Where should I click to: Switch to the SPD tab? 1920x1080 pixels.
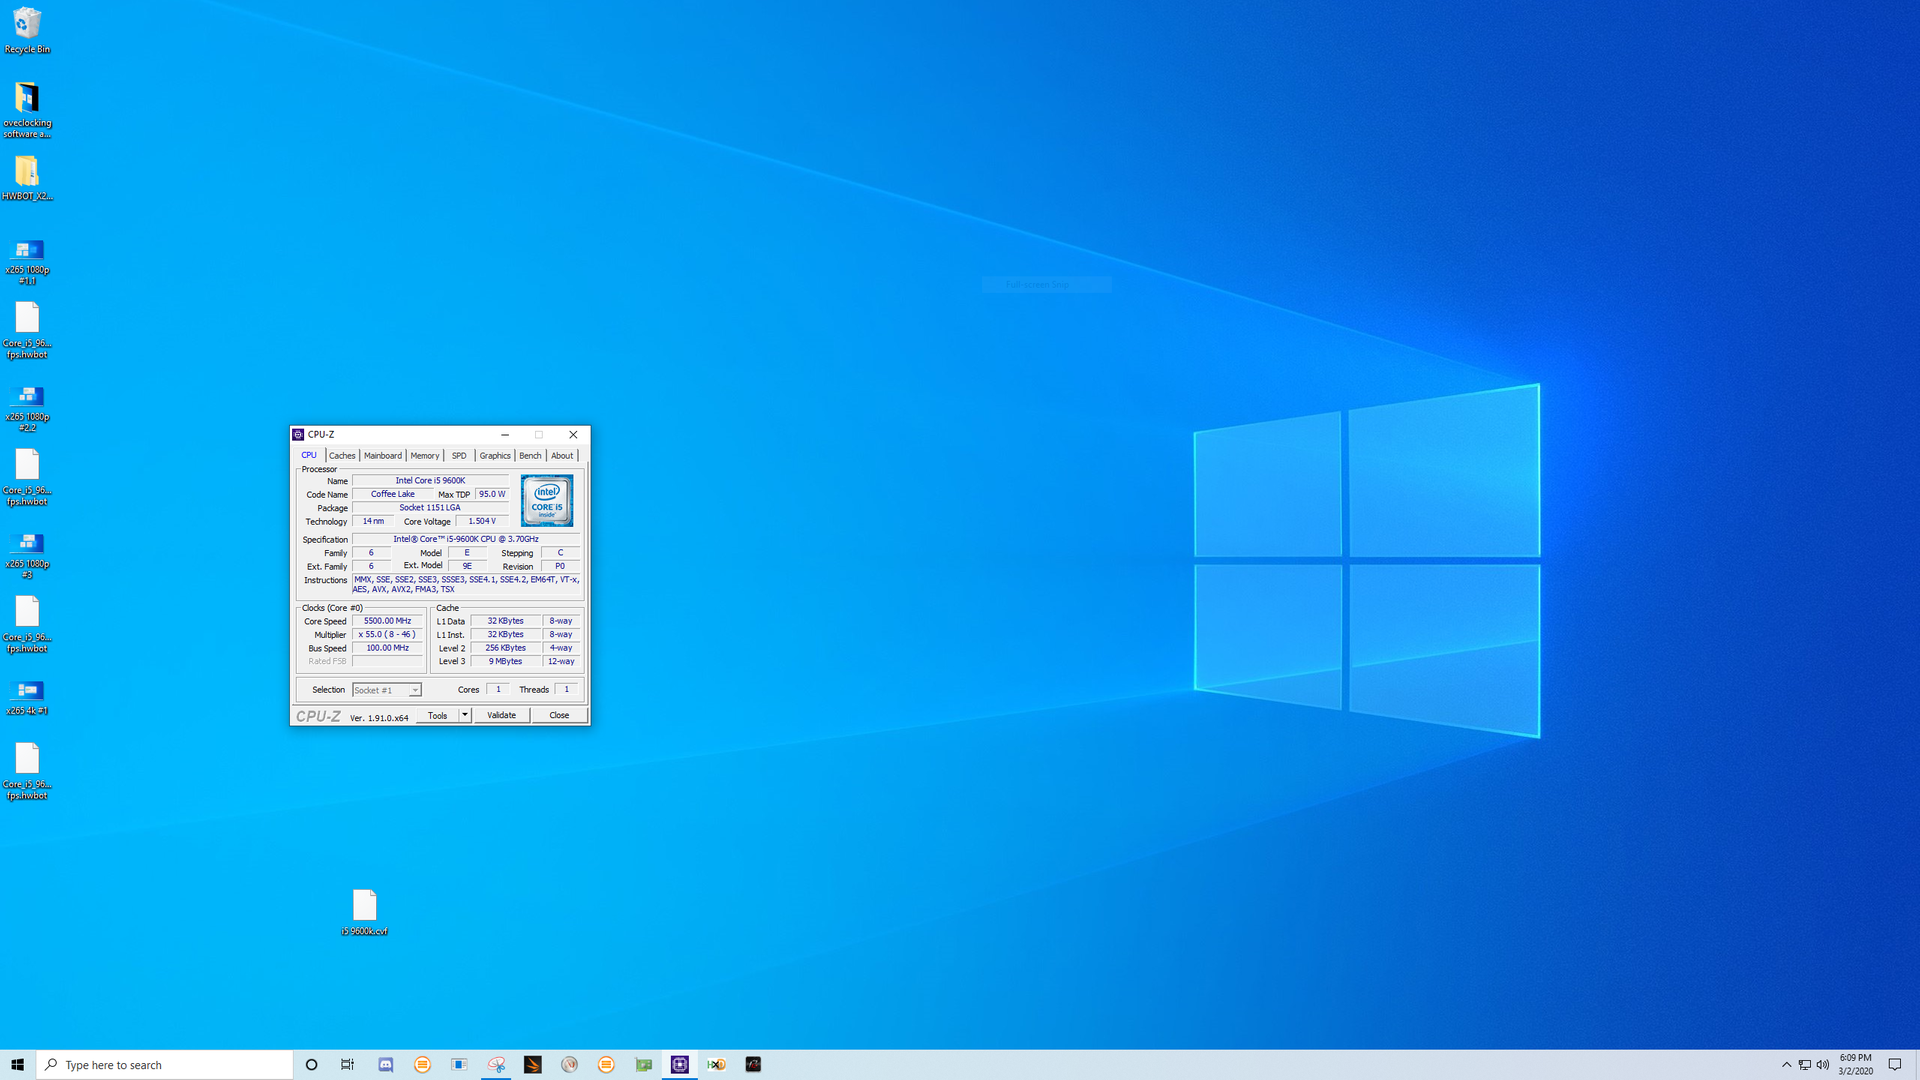click(x=459, y=456)
